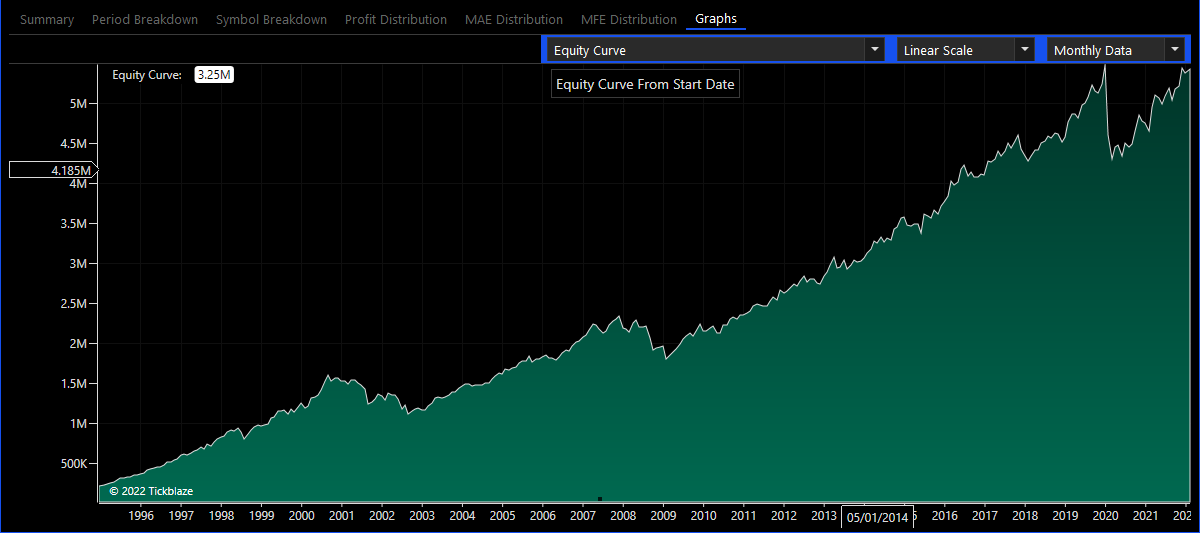Click the arrow beside Linear Scale
This screenshot has width=1200, height=533.
click(x=1024, y=50)
